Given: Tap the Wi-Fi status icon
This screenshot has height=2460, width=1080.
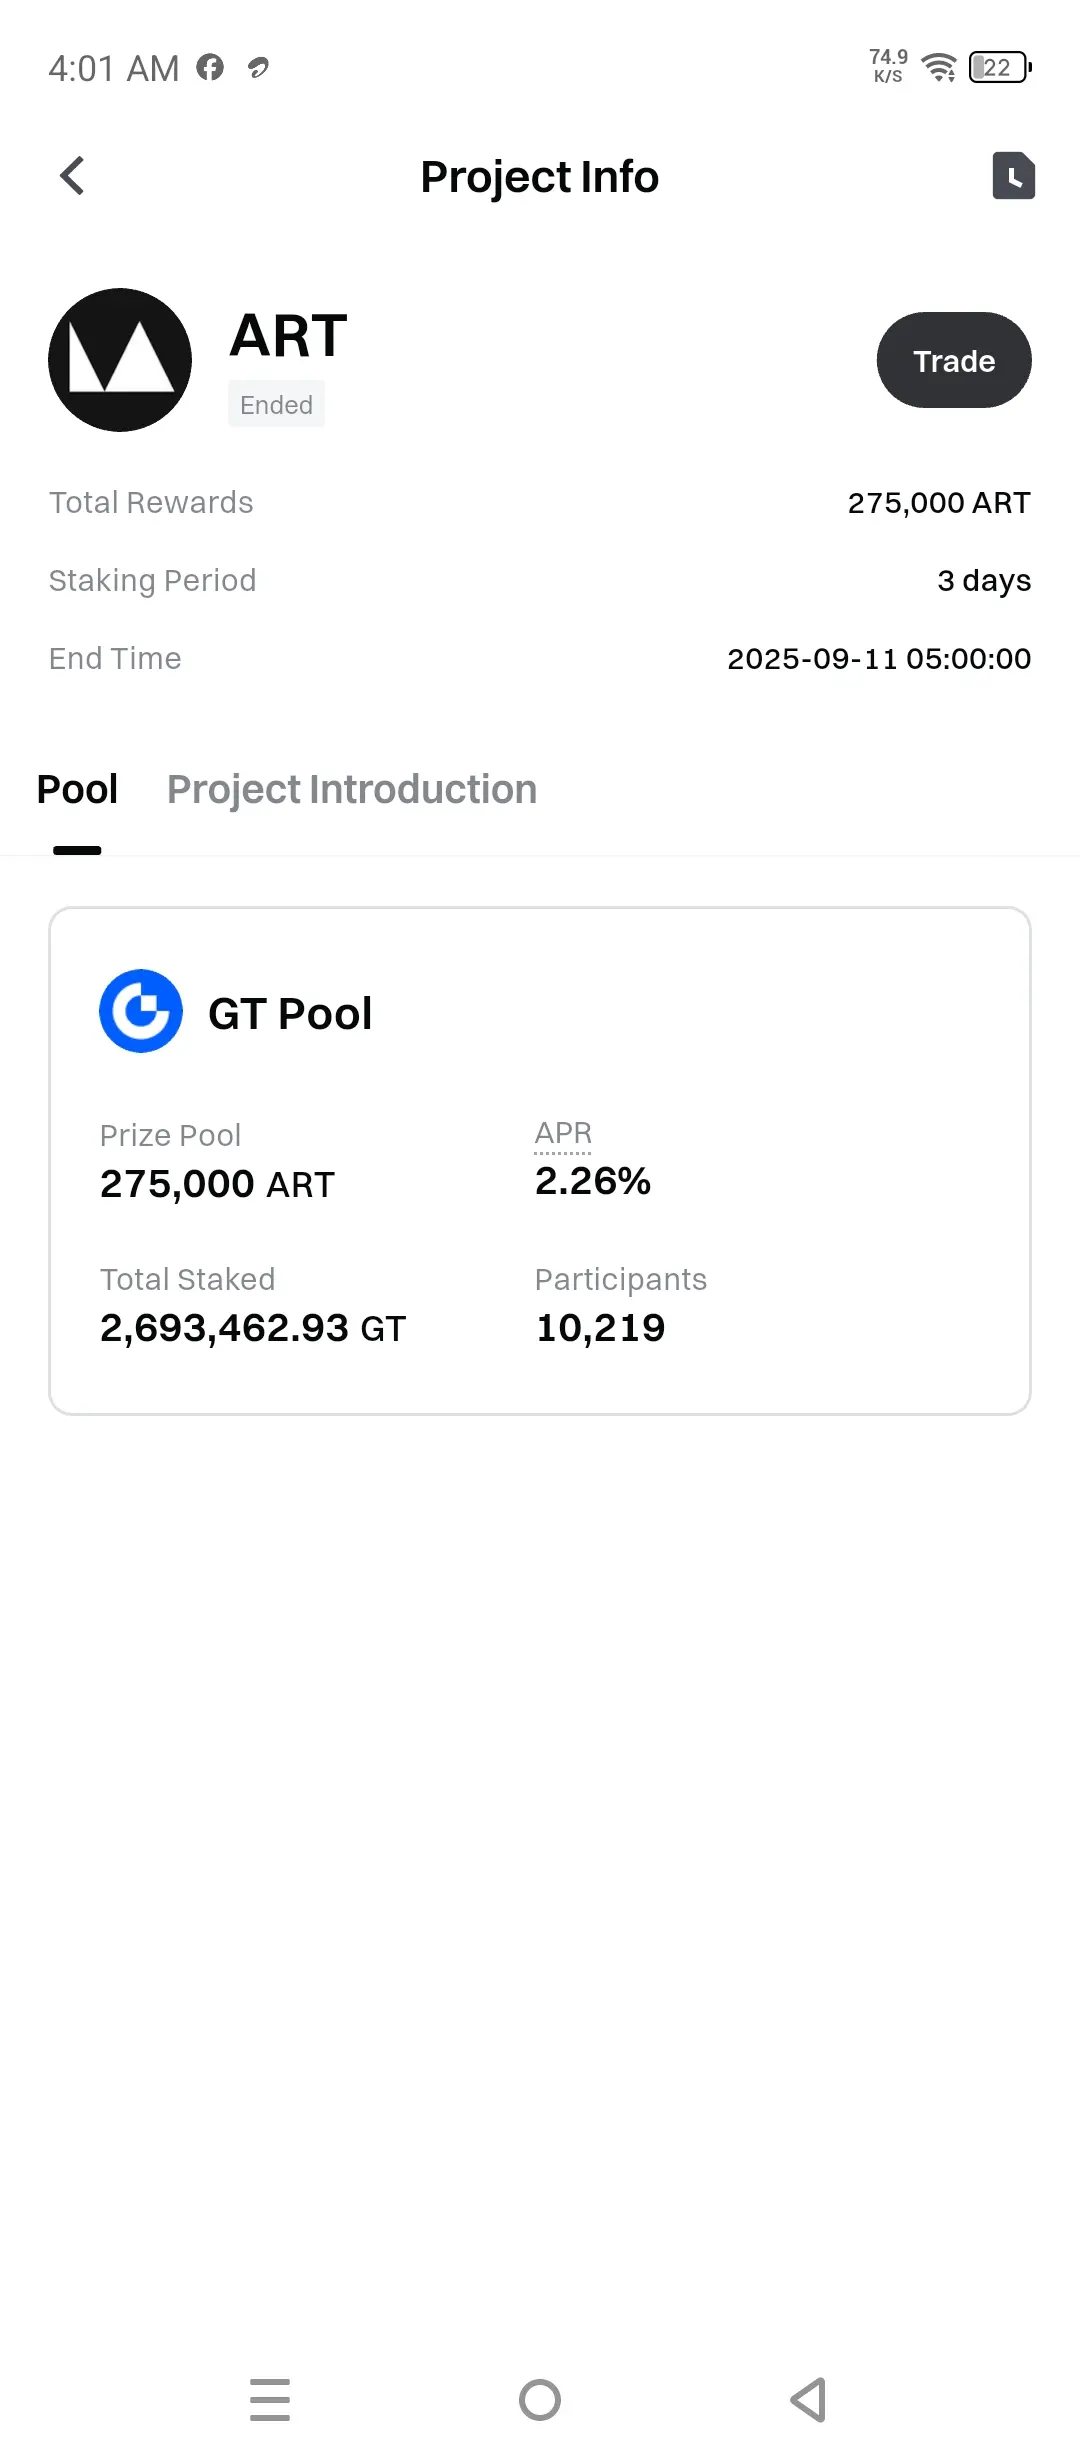Looking at the screenshot, I should point(939,68).
